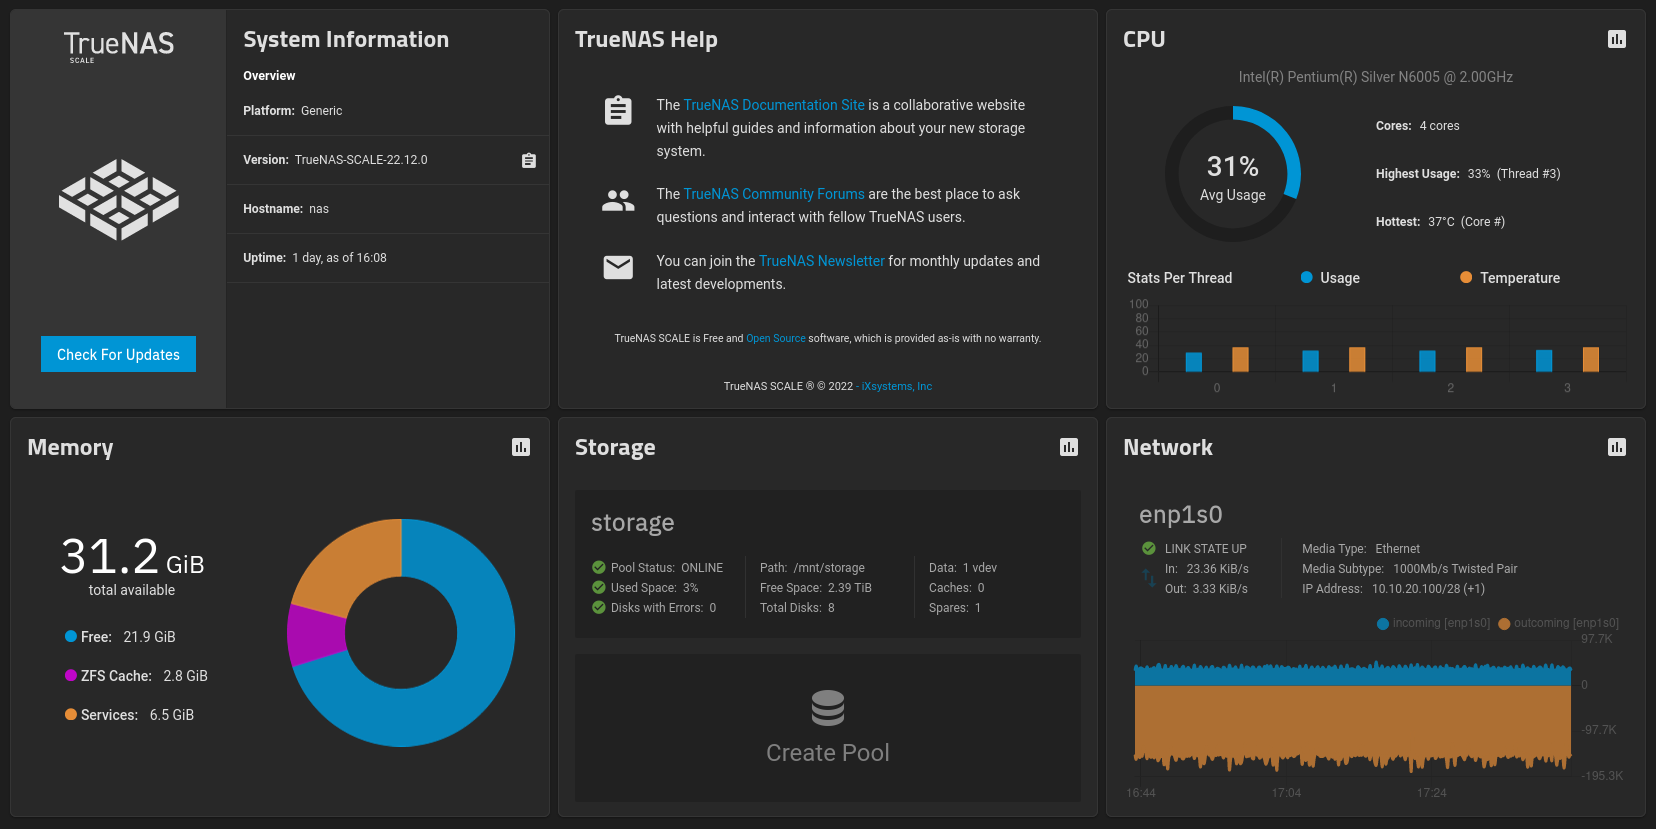The image size is (1656, 829).
Task: Click Total Disks 8 text
Action: 797,608
